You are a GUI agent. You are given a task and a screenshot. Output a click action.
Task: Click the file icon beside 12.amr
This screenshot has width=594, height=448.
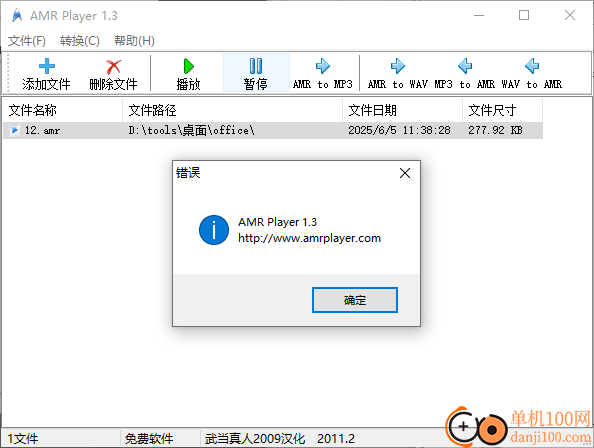pos(14,130)
